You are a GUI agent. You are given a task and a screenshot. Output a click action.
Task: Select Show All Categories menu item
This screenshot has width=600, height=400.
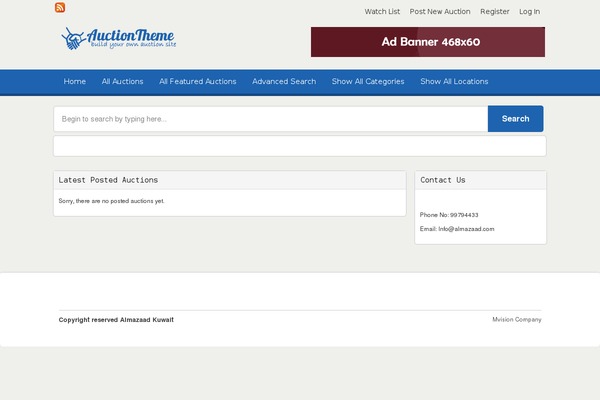point(368,81)
